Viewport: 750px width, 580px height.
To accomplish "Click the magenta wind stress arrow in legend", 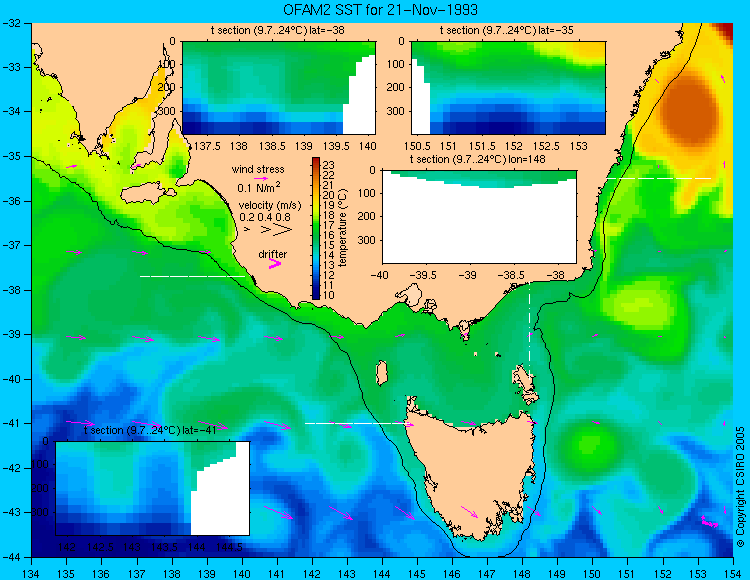I will click(x=261, y=178).
